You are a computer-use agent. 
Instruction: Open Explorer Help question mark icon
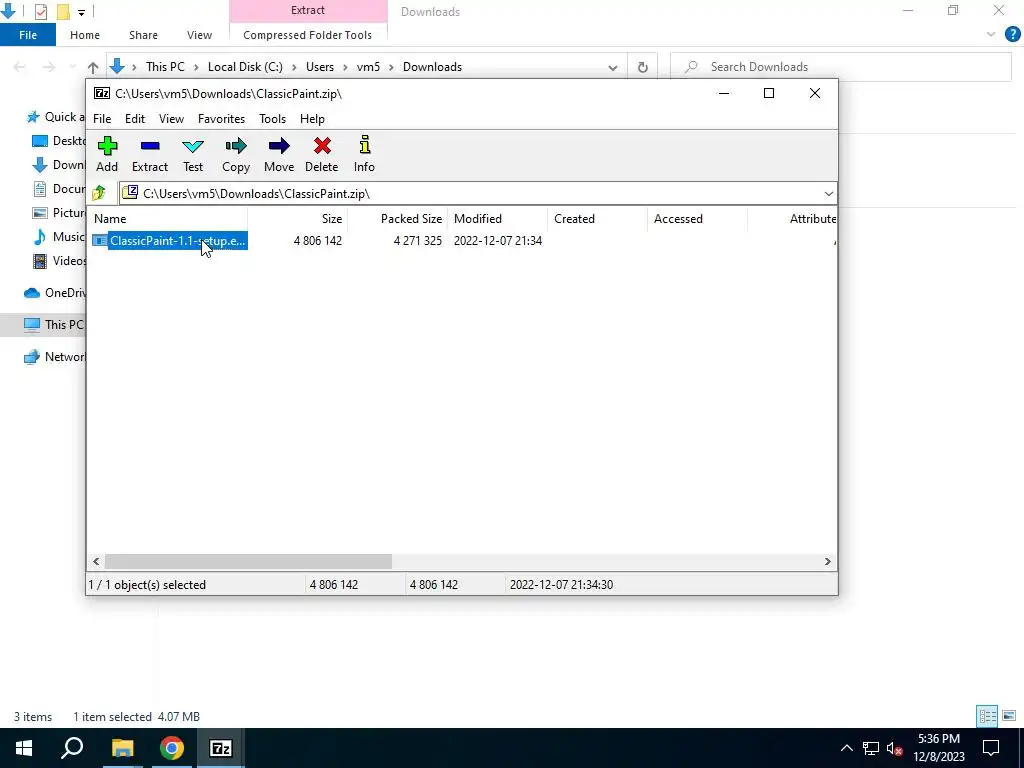[x=1012, y=35]
